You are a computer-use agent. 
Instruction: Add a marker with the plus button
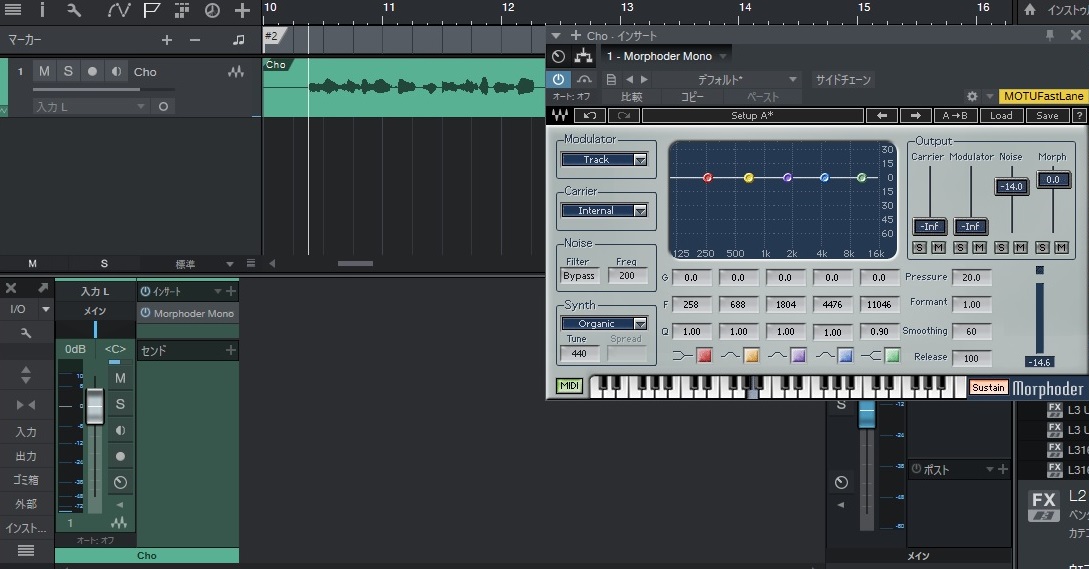[x=167, y=40]
